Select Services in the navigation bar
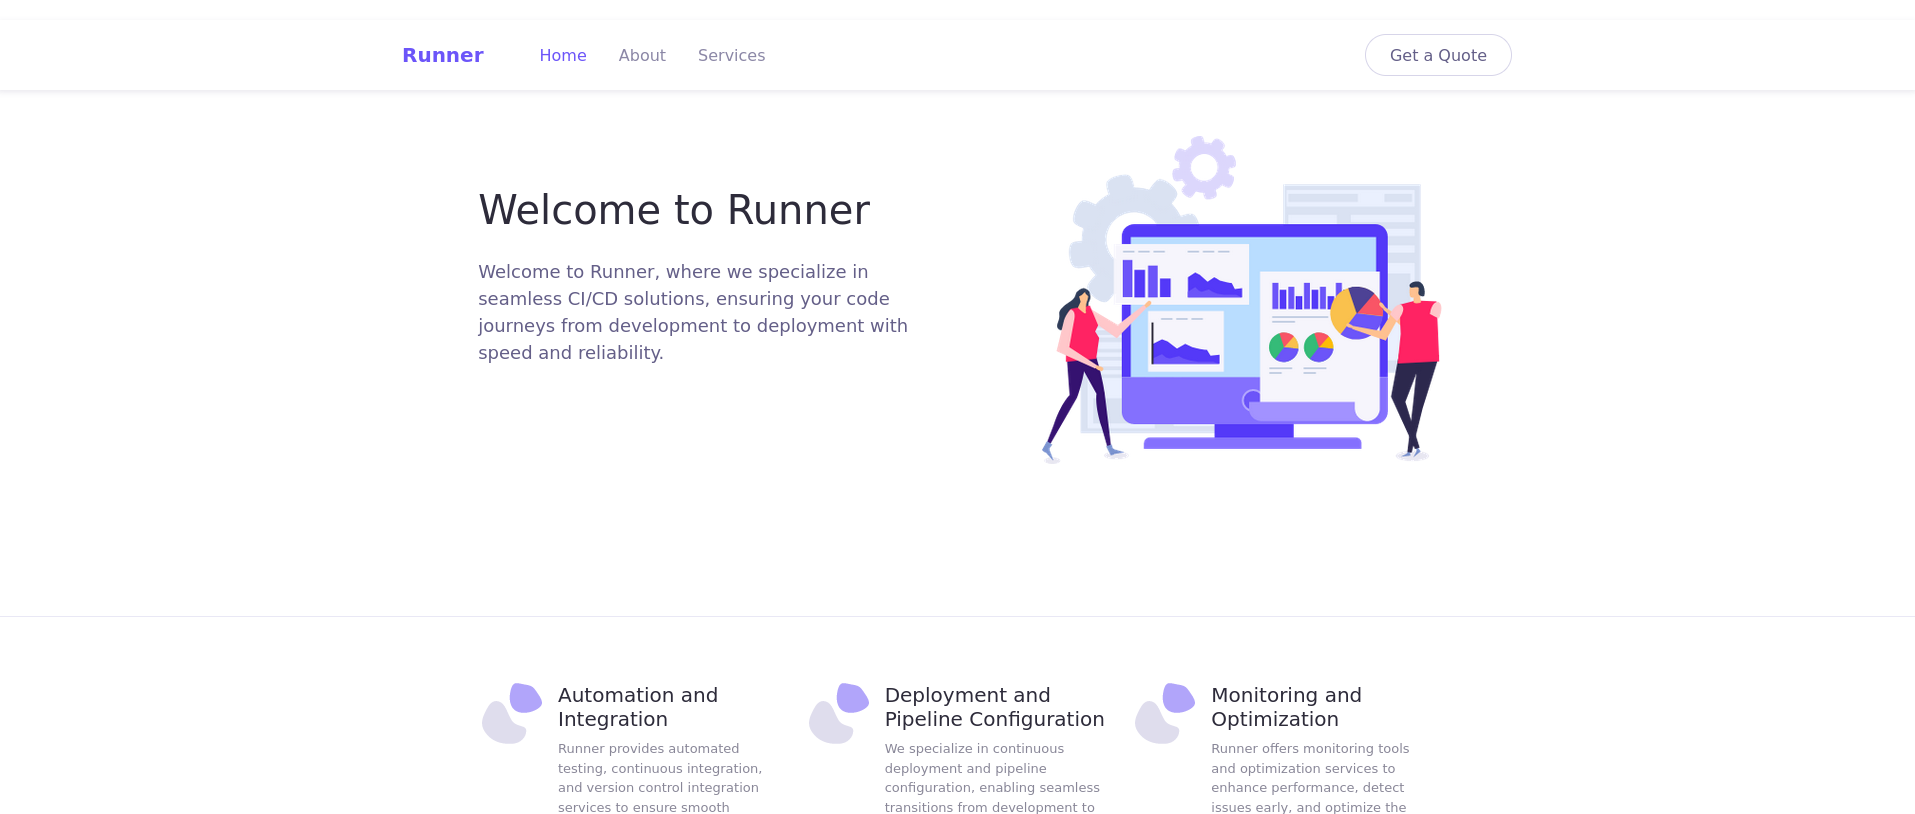This screenshot has width=1915, height=814. (731, 55)
